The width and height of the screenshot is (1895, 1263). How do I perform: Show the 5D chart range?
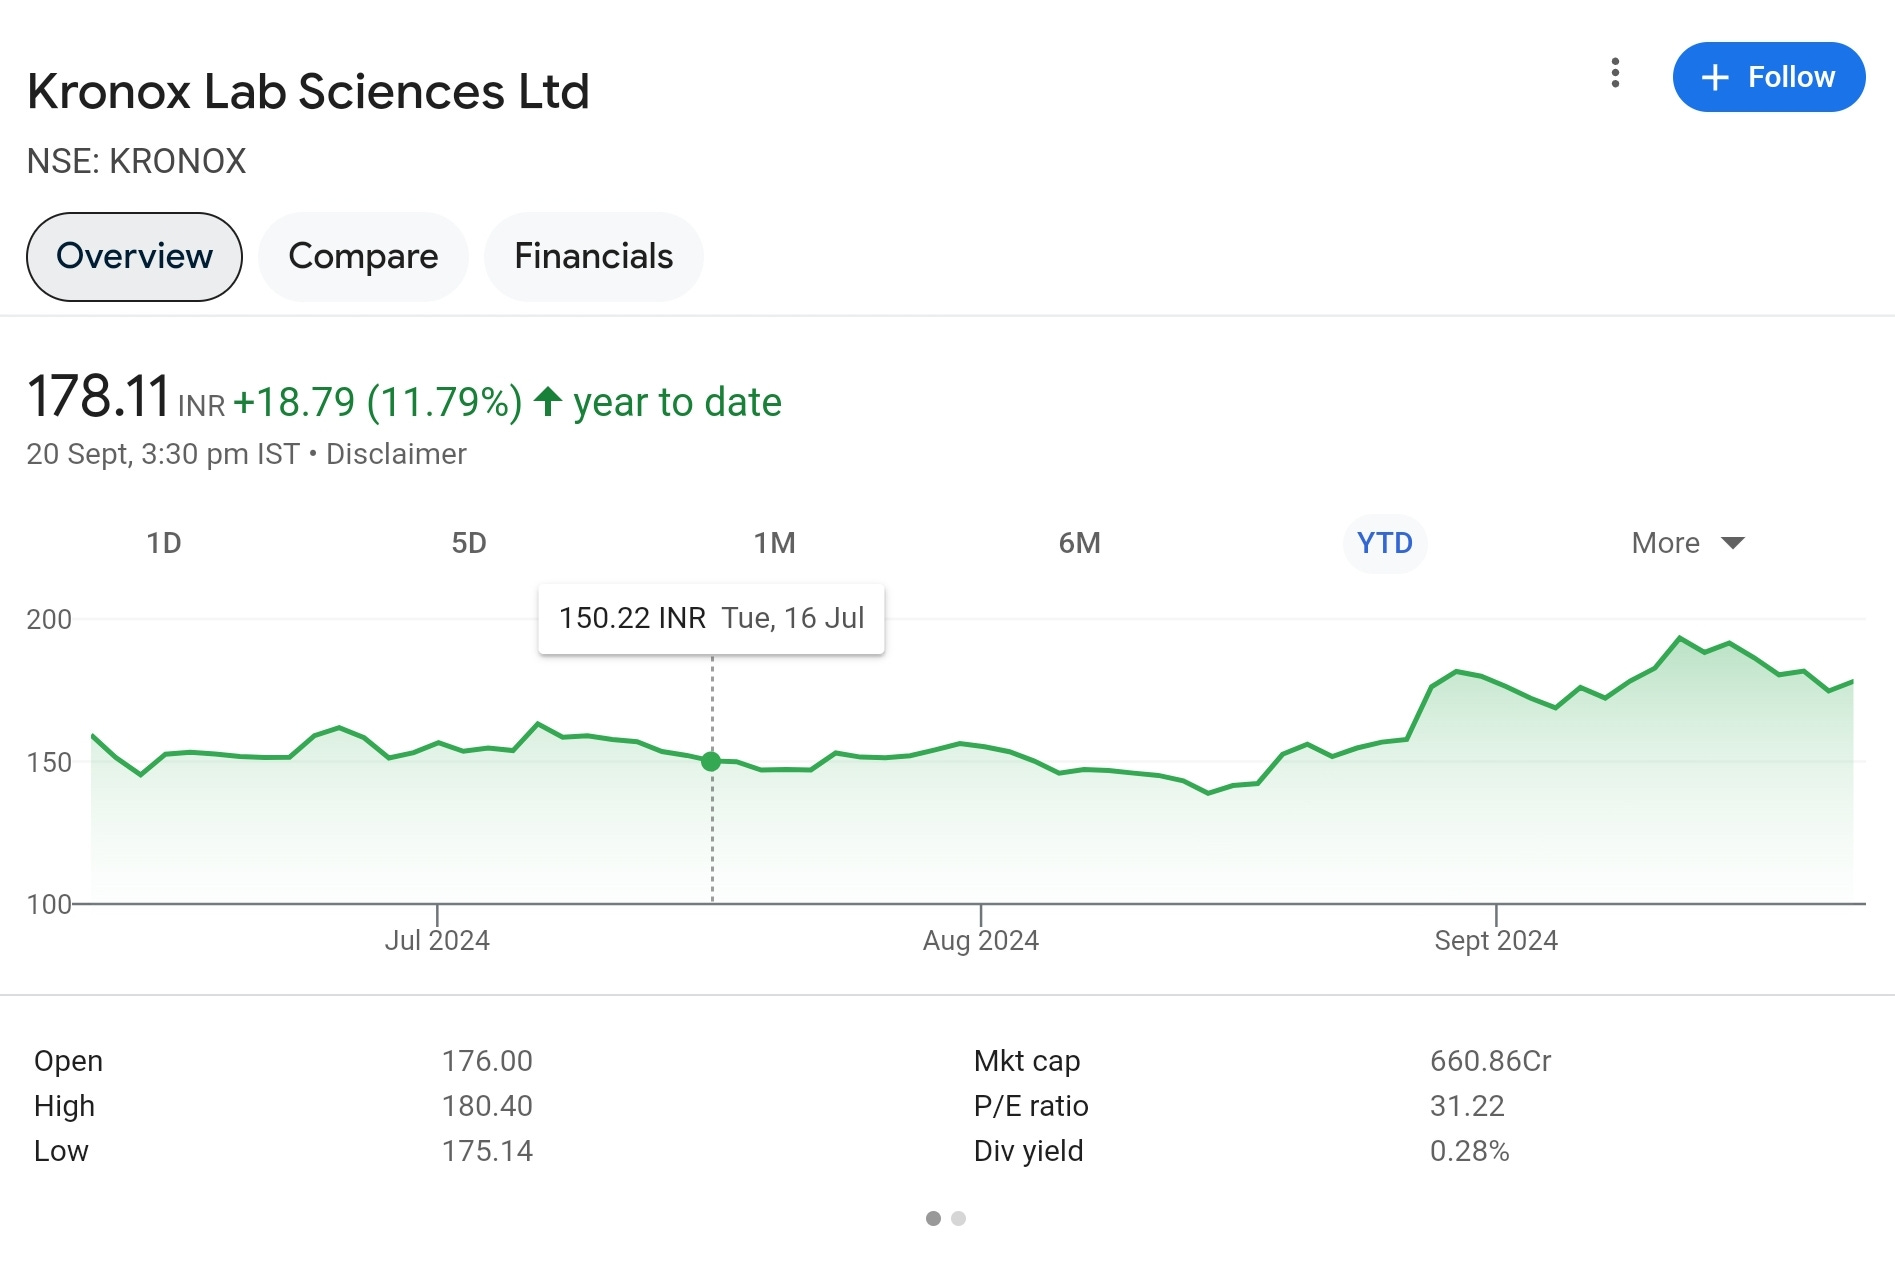pyautogui.click(x=469, y=543)
